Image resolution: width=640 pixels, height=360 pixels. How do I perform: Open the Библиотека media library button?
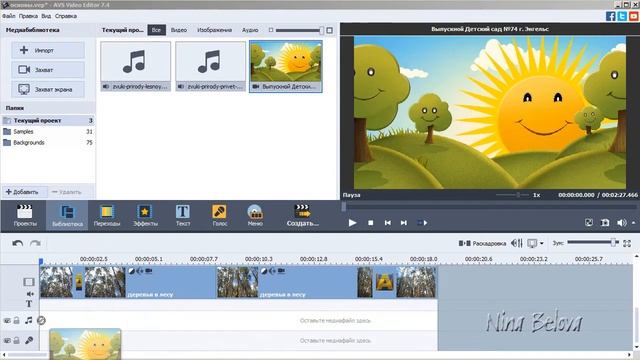tap(67, 216)
